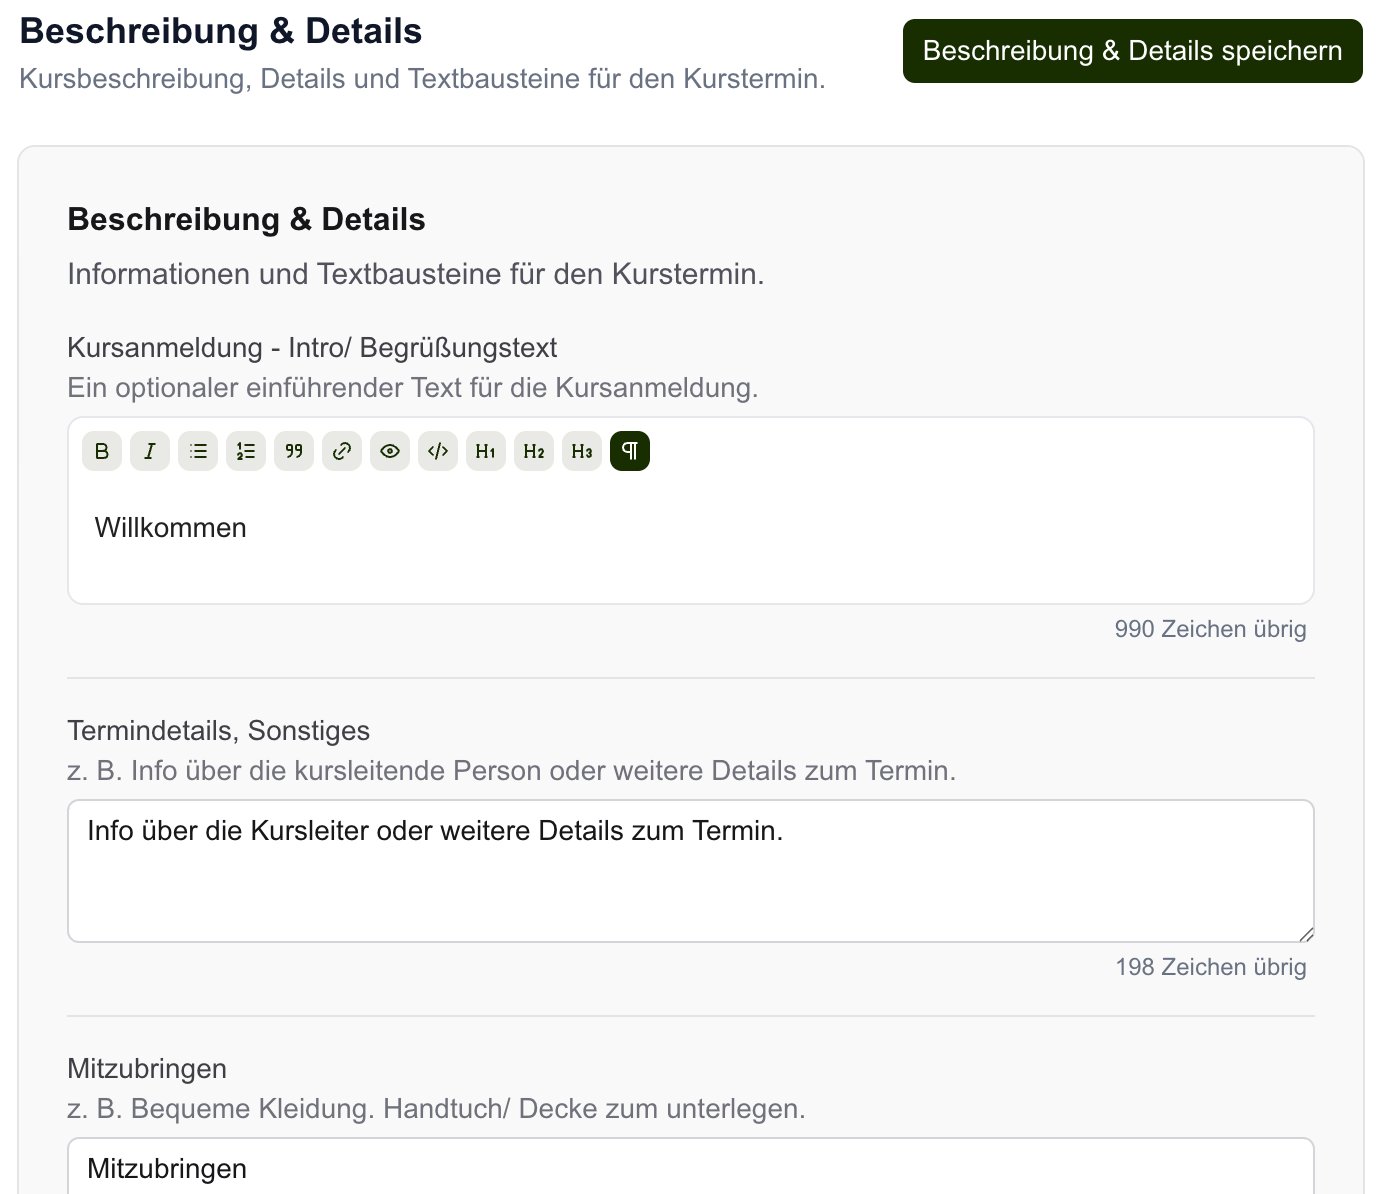Screen dimensions: 1380x1194
Task: Open the link insertion tool
Action: (x=342, y=451)
